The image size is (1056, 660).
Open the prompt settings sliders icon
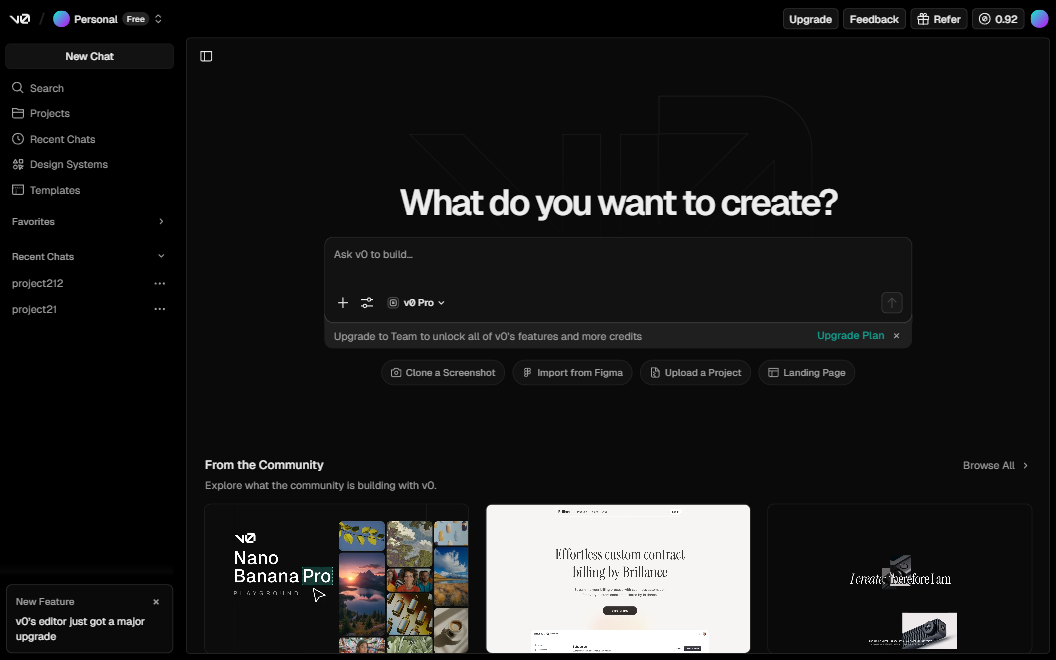pos(367,303)
